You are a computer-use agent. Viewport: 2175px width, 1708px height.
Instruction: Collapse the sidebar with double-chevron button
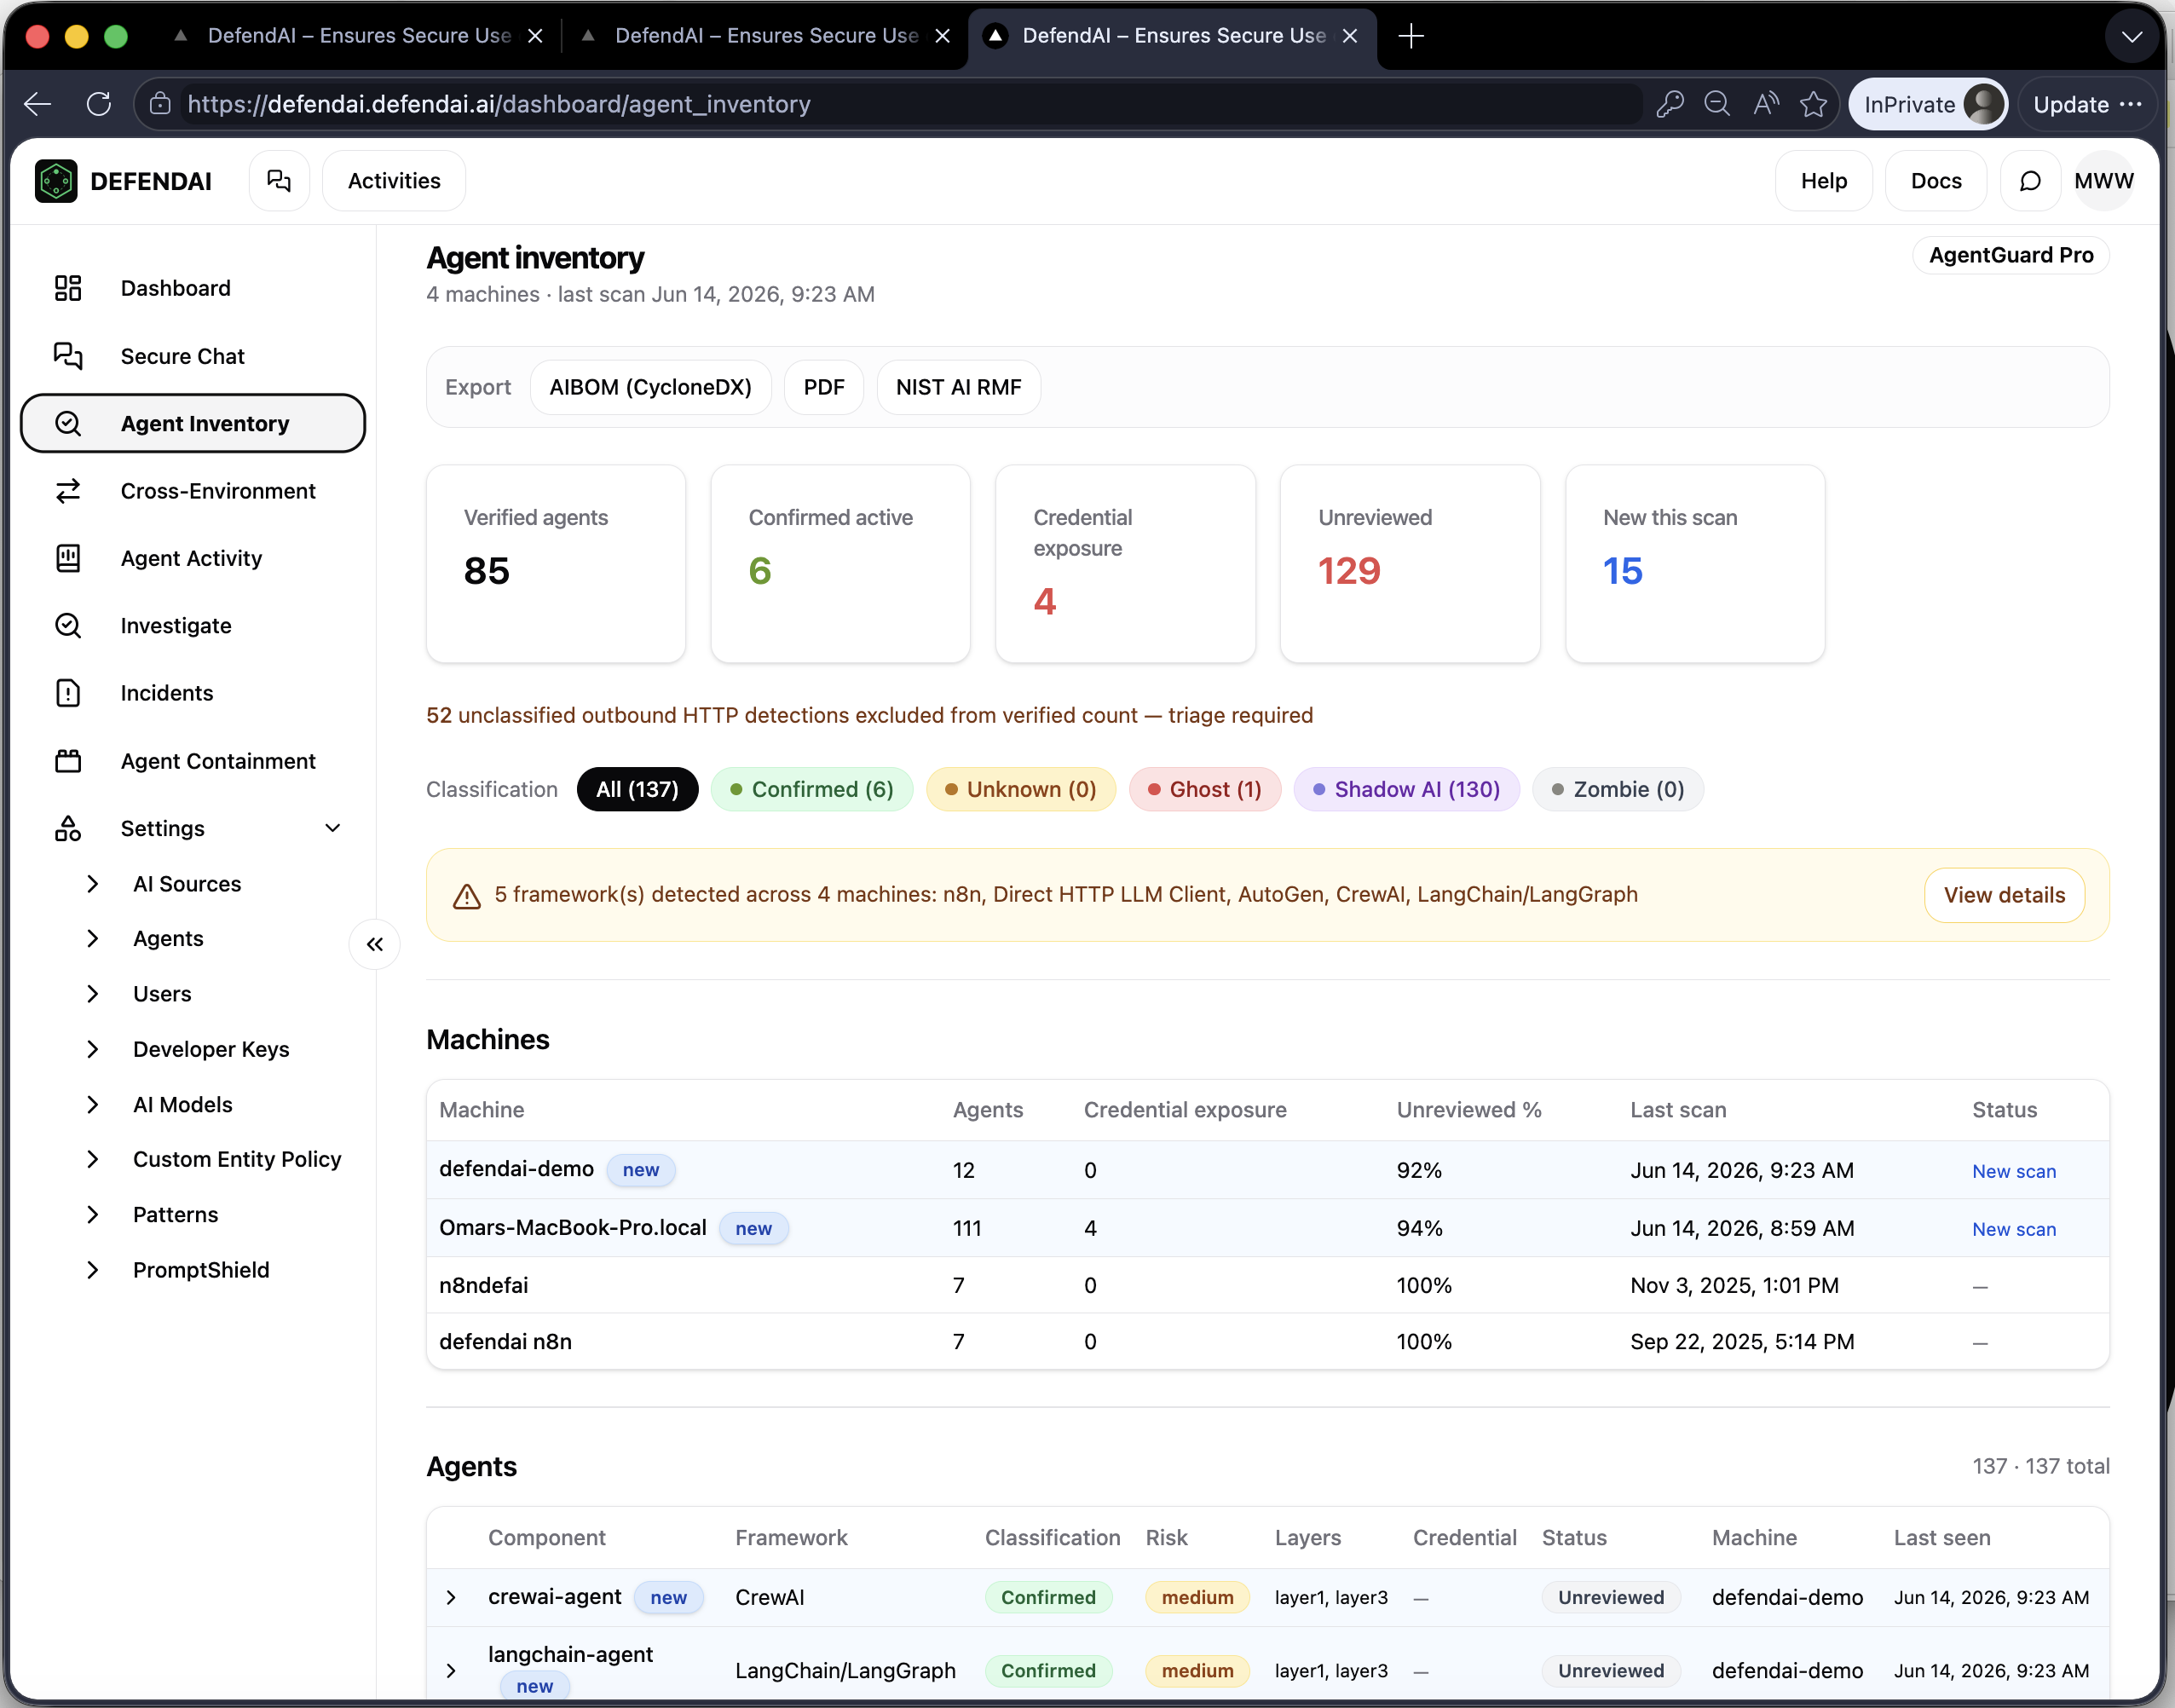point(375,944)
